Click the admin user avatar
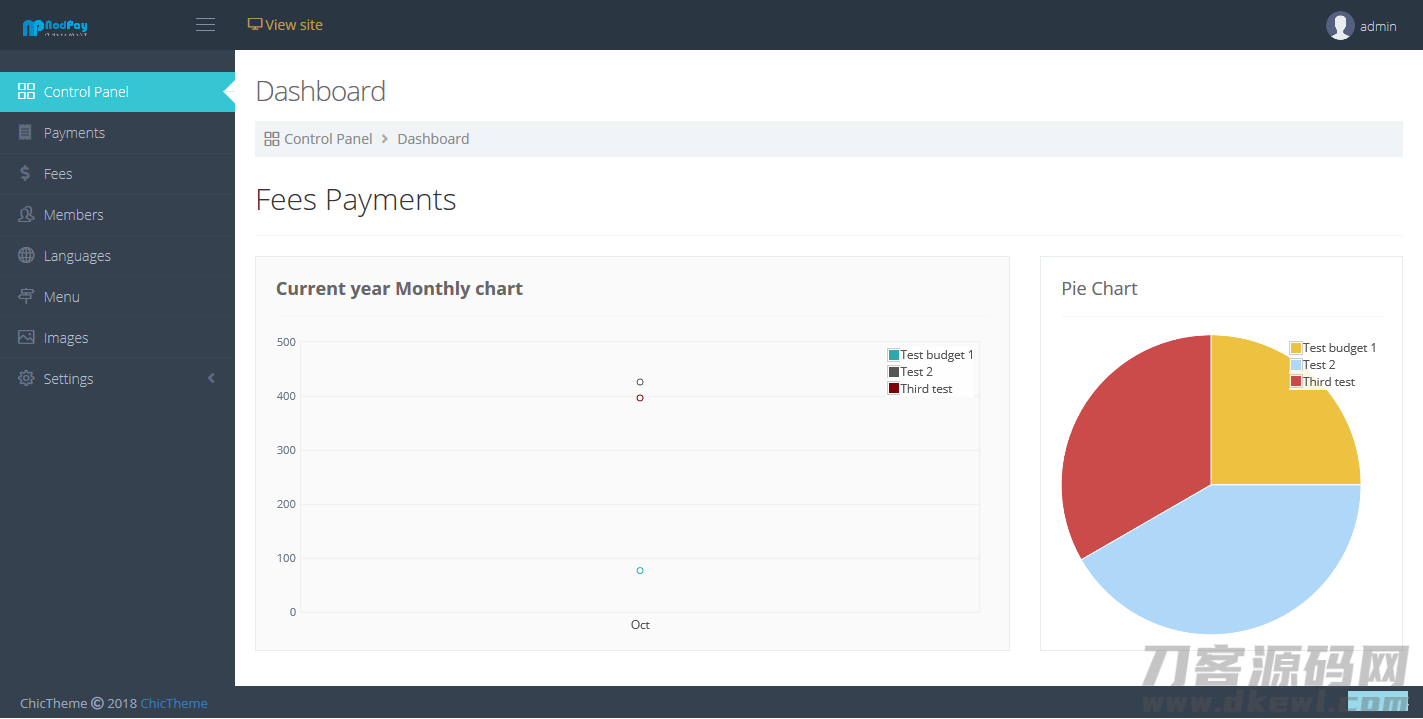The height and width of the screenshot is (719, 1423). point(1340,26)
